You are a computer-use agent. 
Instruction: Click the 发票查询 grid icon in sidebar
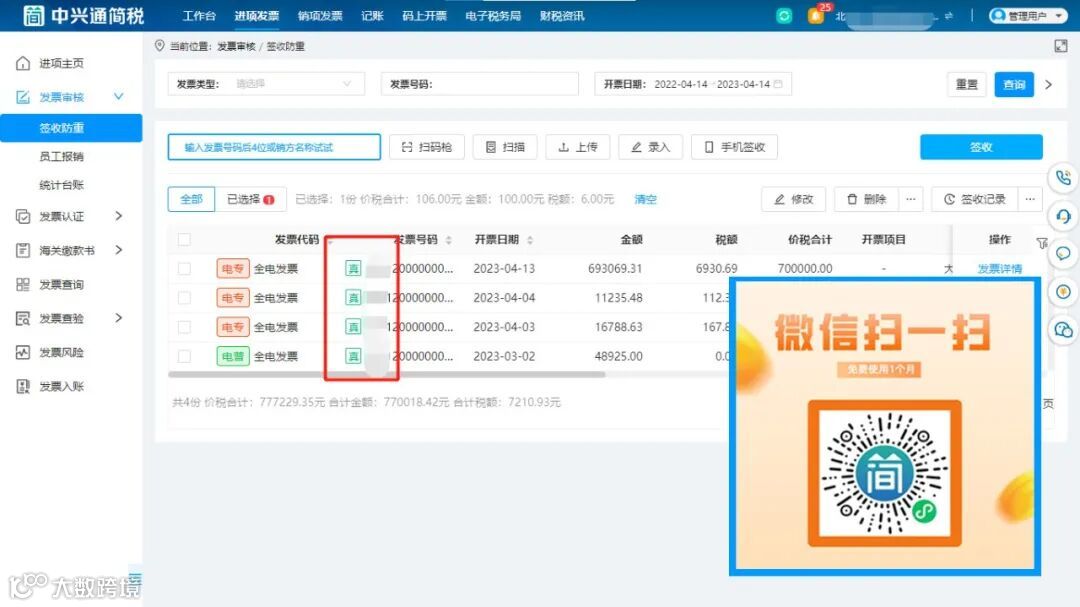23,285
